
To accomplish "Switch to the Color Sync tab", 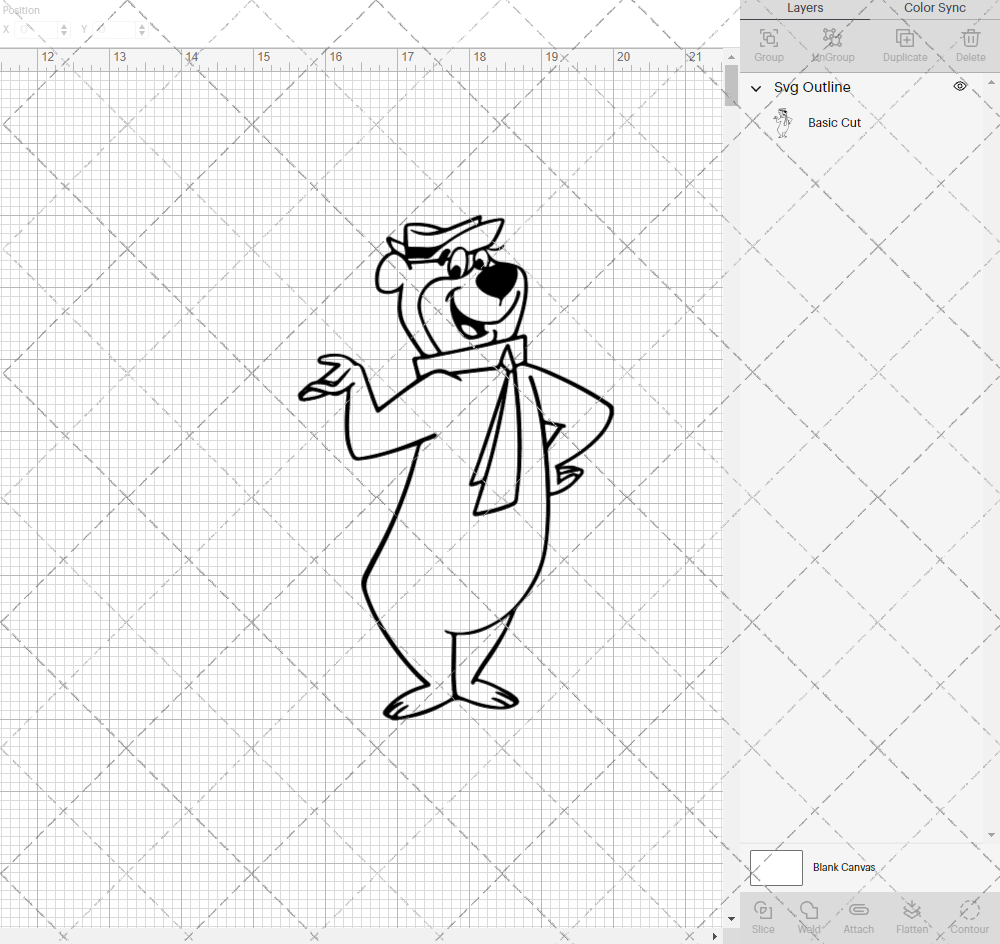I will (x=934, y=8).
